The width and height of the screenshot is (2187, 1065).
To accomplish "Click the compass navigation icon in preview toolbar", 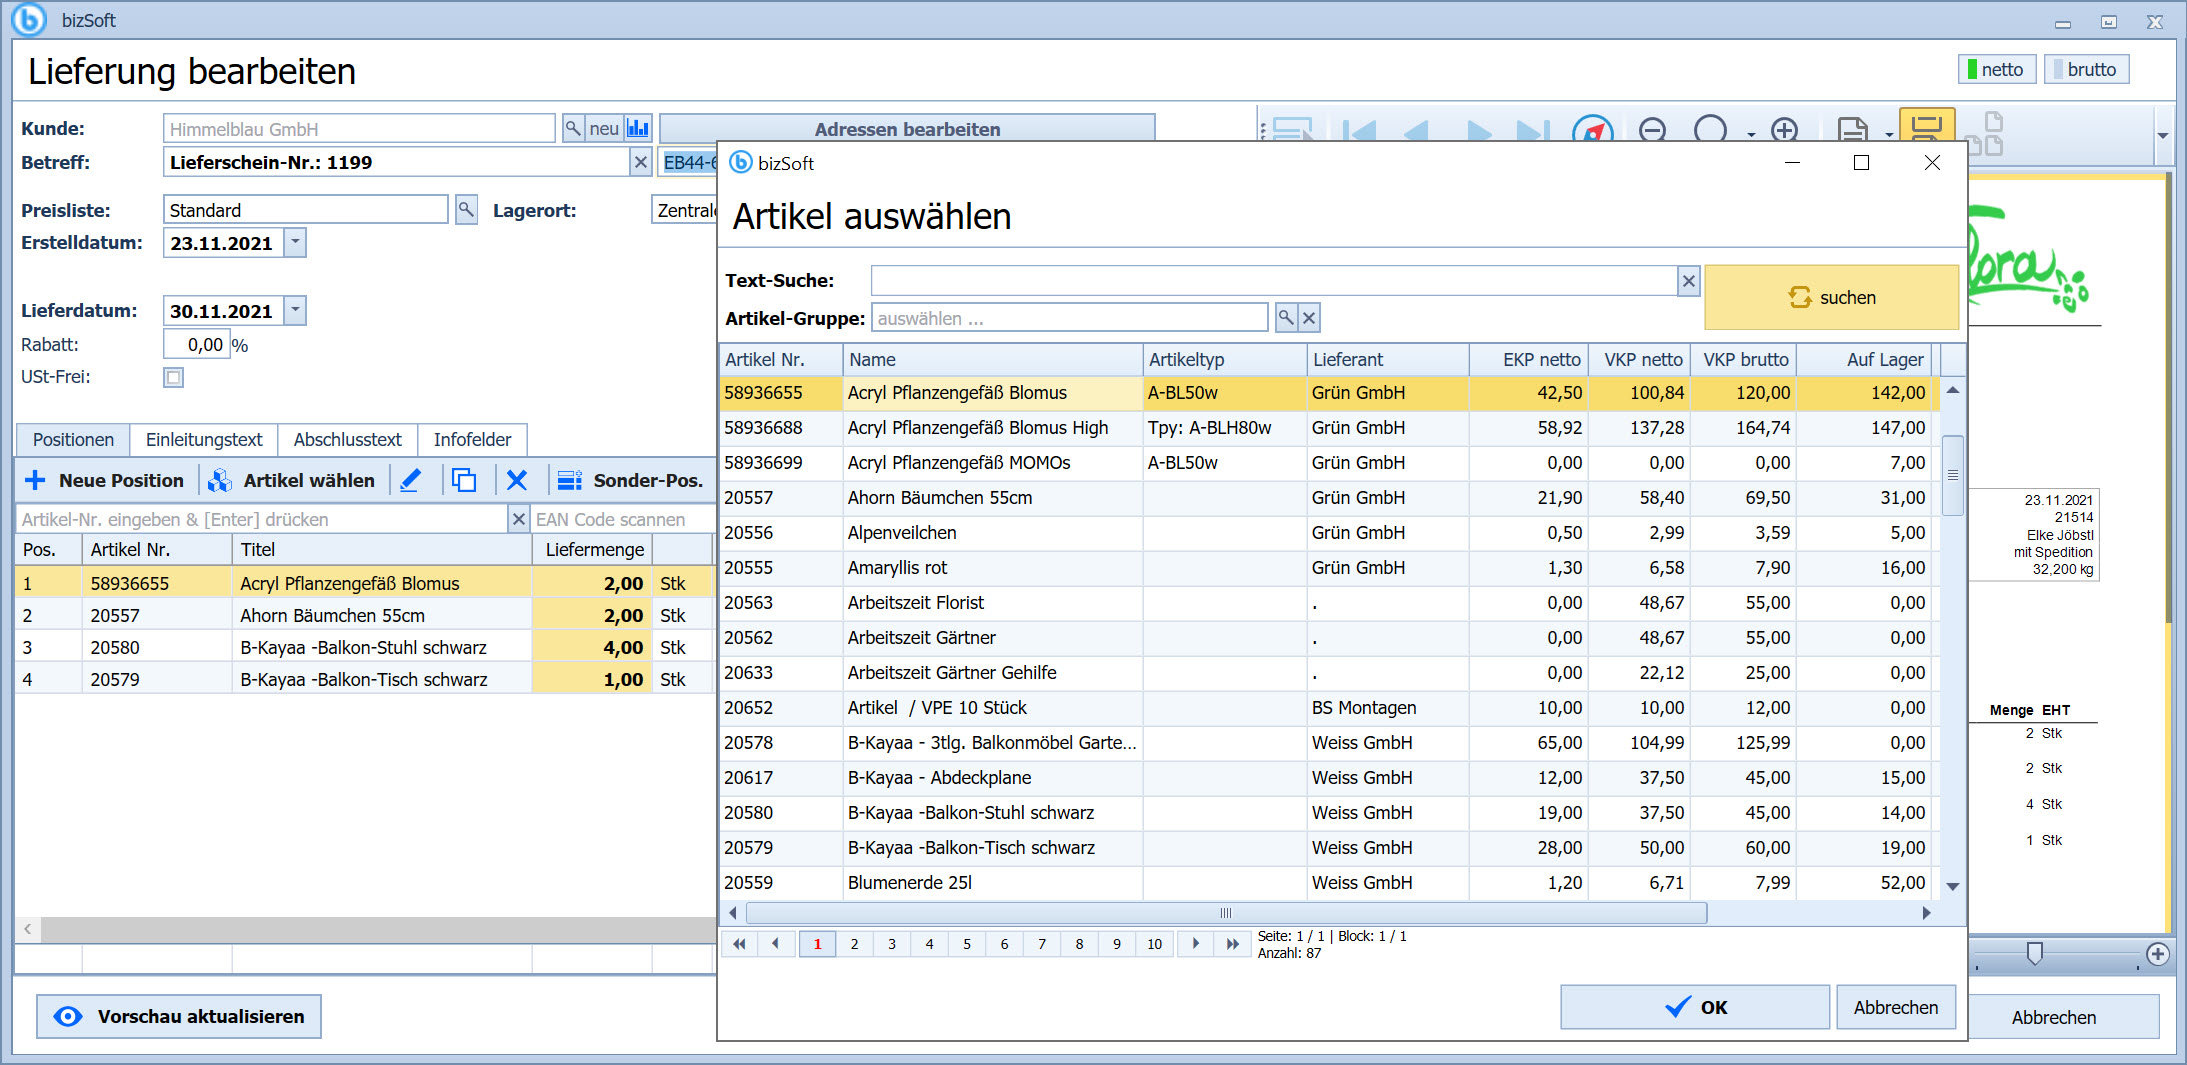I will click(x=1592, y=130).
